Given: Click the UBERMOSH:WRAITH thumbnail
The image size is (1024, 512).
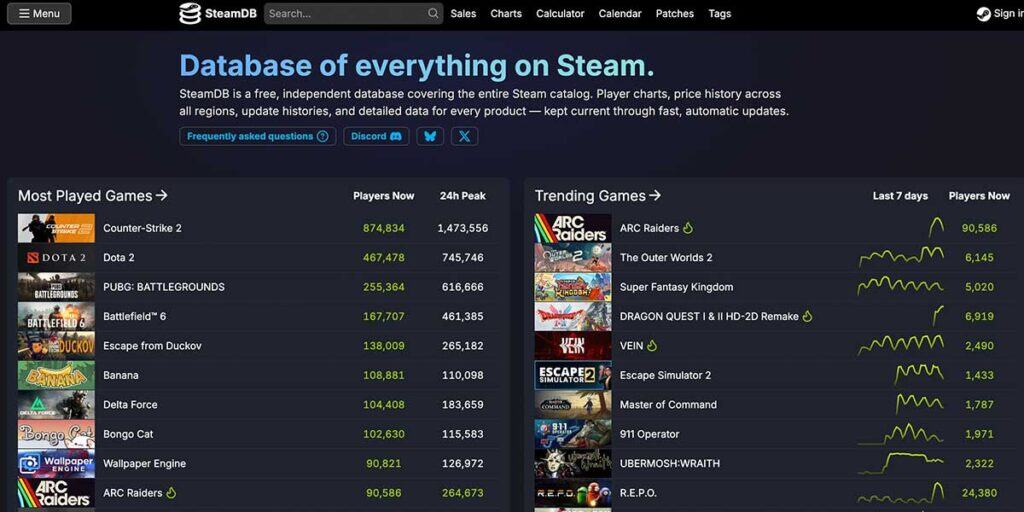Looking at the screenshot, I should 573,464.
